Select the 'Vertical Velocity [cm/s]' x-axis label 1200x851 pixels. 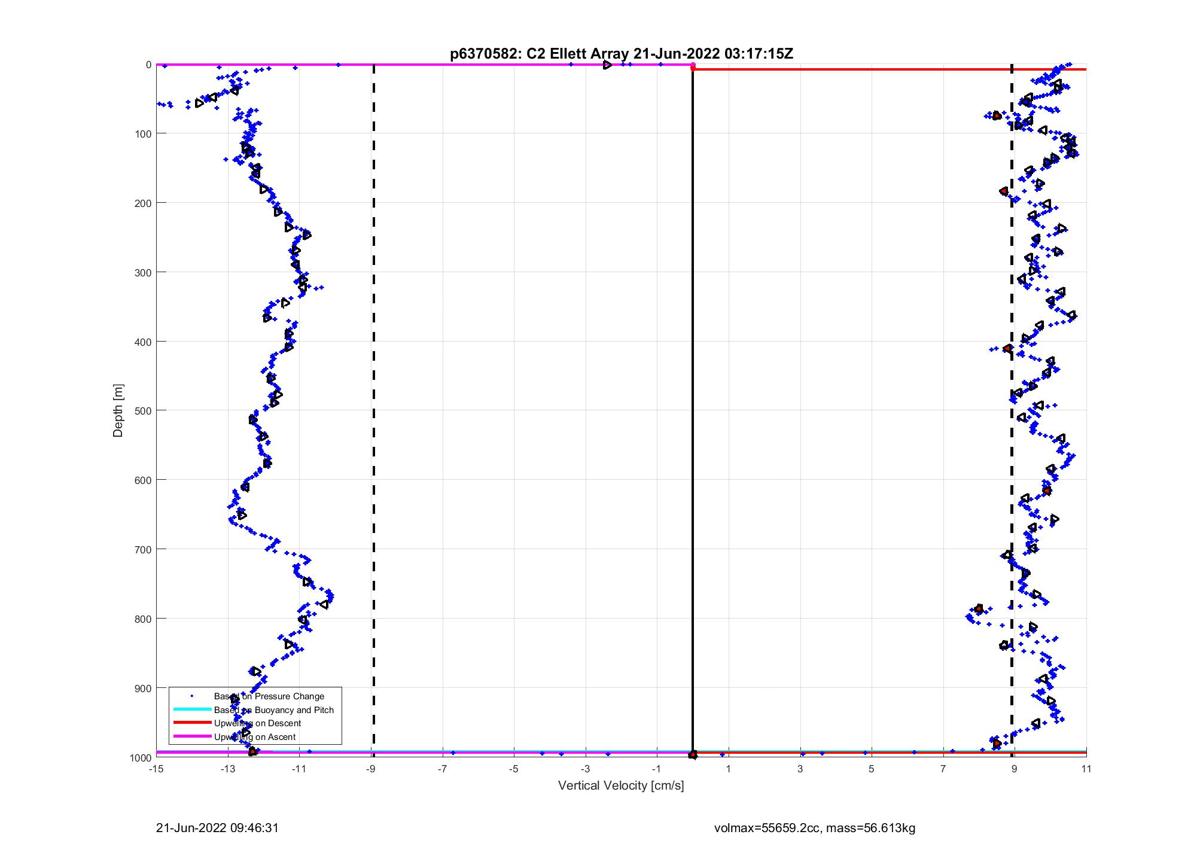click(x=621, y=786)
